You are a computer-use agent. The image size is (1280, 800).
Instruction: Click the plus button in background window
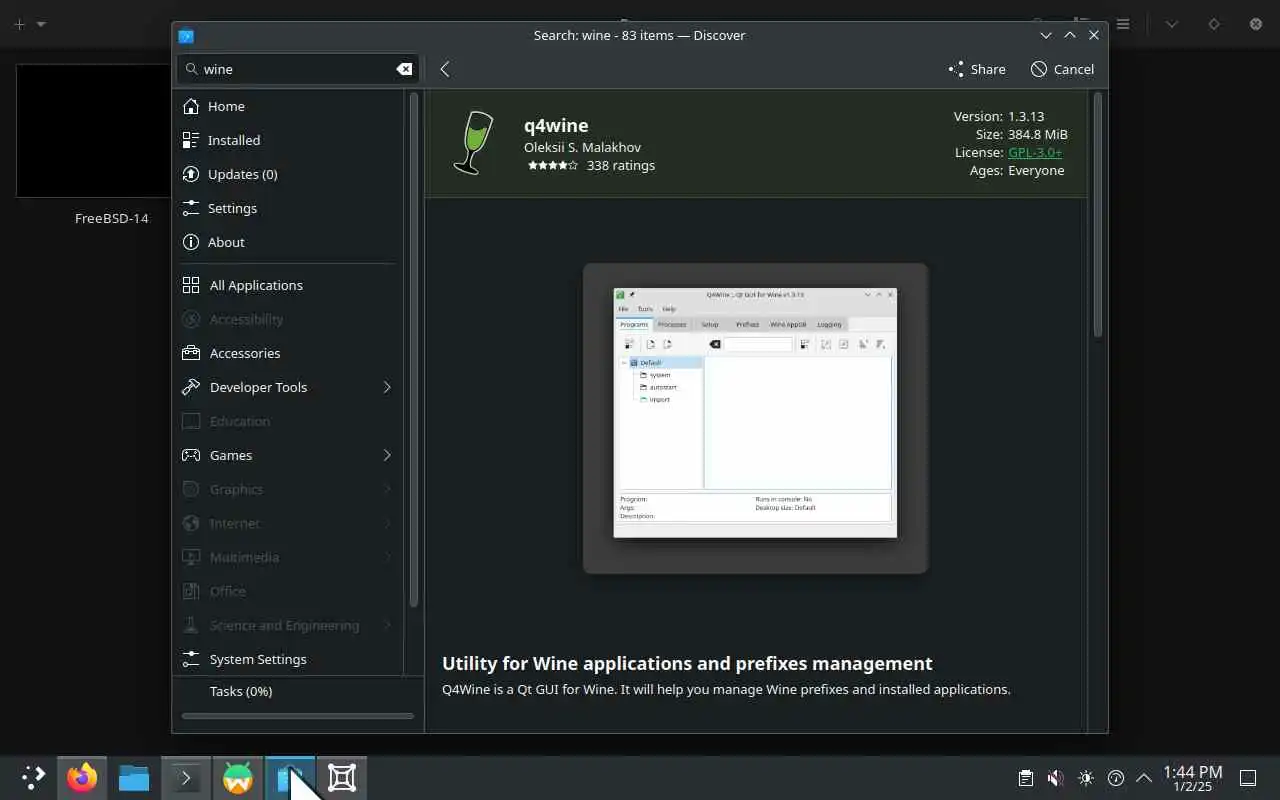point(19,24)
